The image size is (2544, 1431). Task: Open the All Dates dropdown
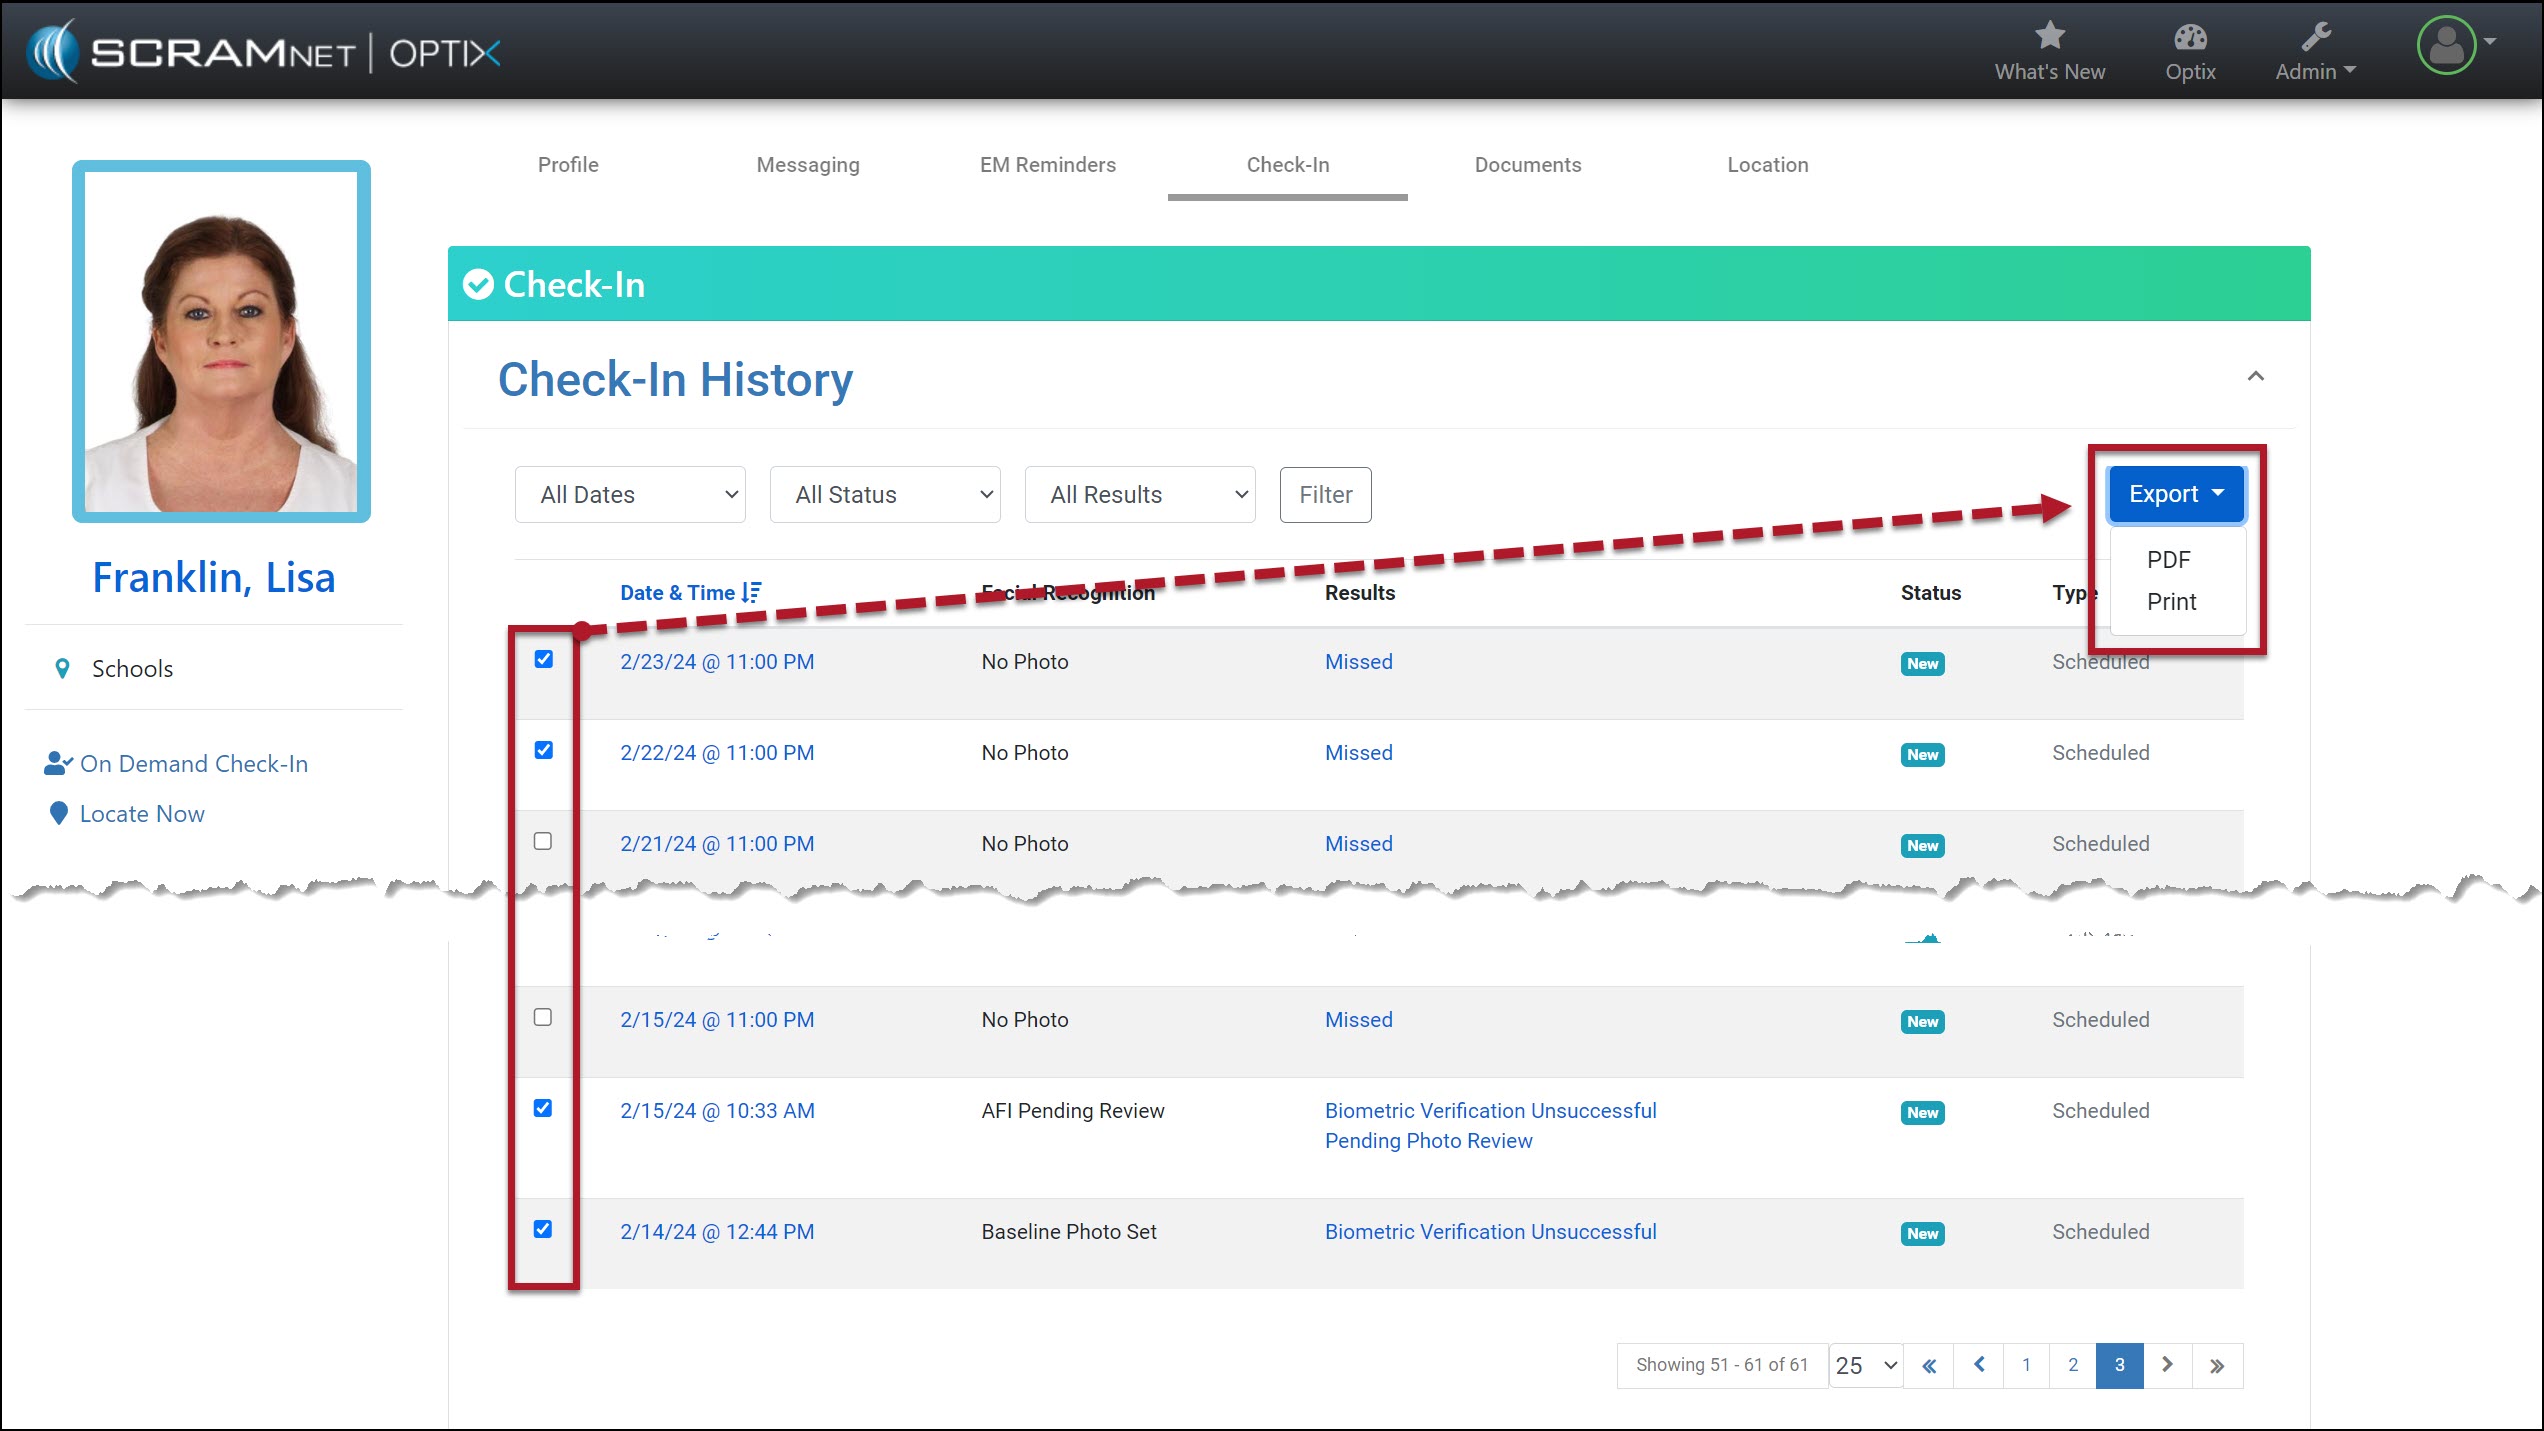click(630, 495)
